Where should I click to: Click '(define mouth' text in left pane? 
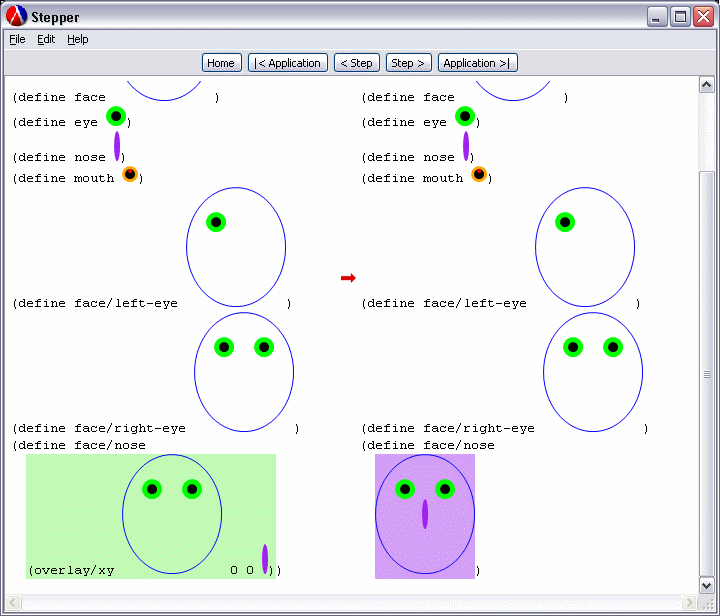point(63,178)
